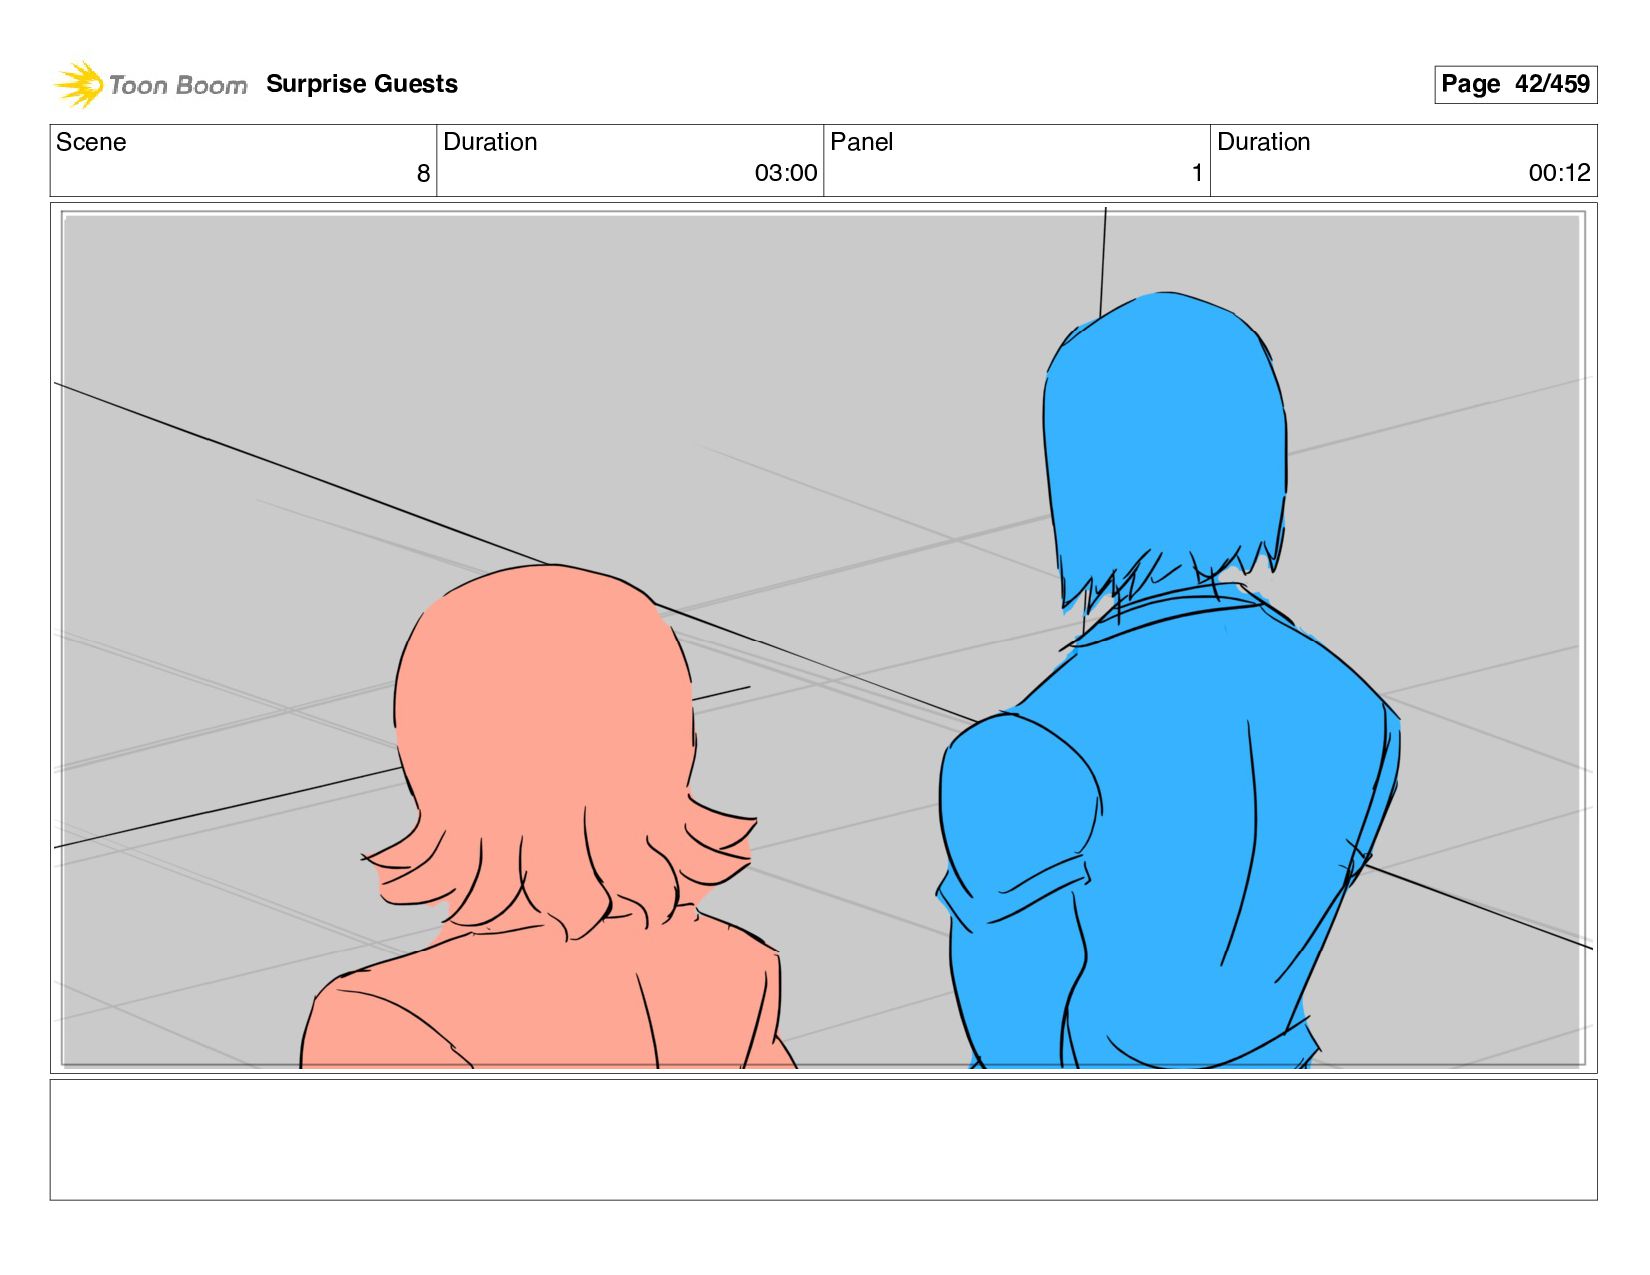Click the panel number '1' value
The height and width of the screenshot is (1275, 1650).
(x=1197, y=173)
